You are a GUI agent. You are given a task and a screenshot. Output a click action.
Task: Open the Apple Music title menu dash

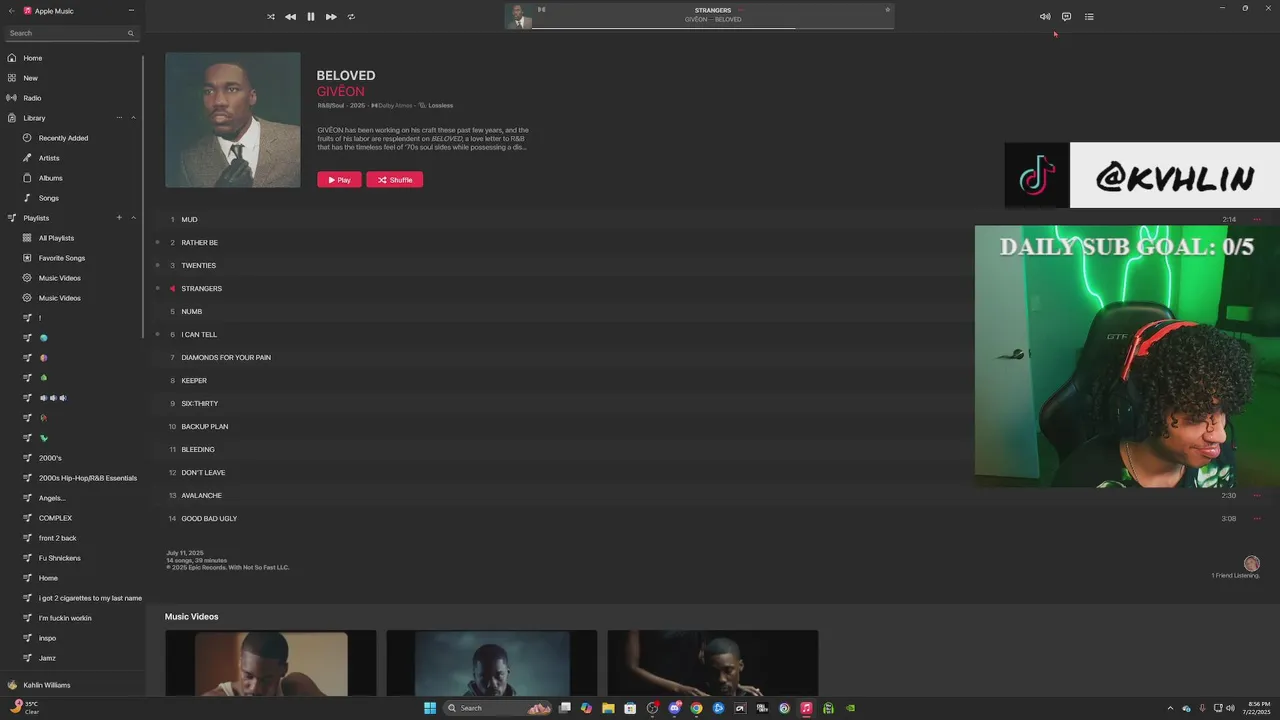click(131, 10)
